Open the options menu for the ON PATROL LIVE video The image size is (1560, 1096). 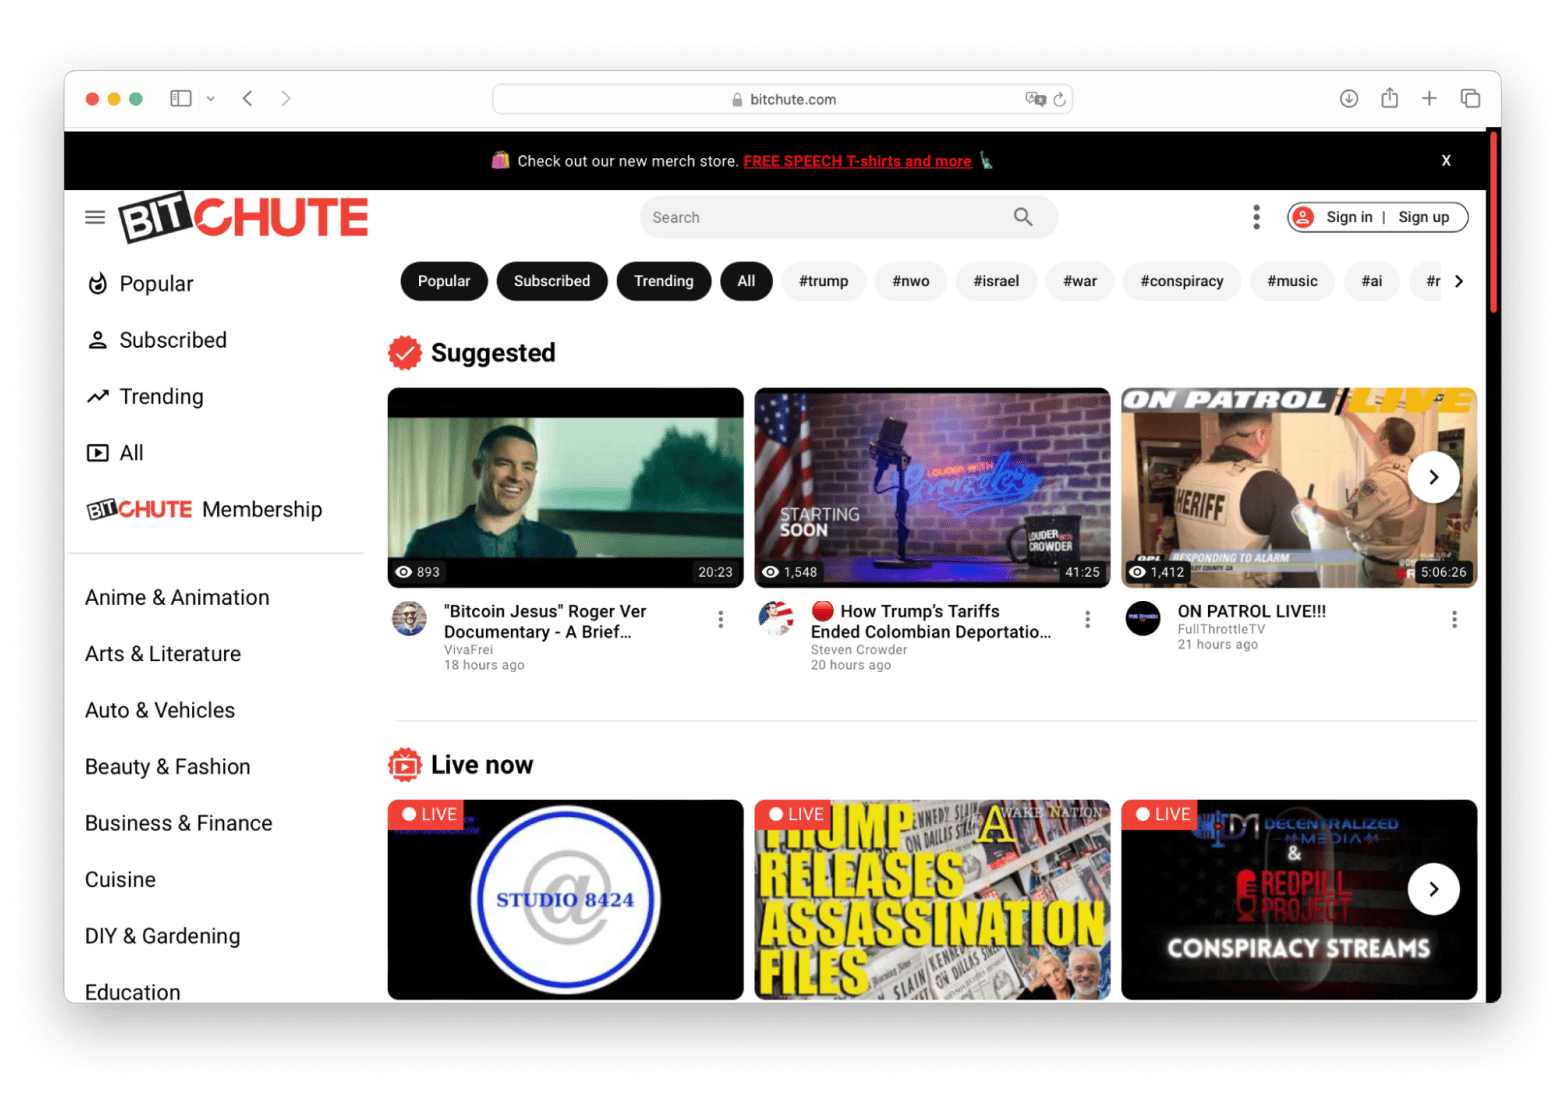[x=1454, y=620]
